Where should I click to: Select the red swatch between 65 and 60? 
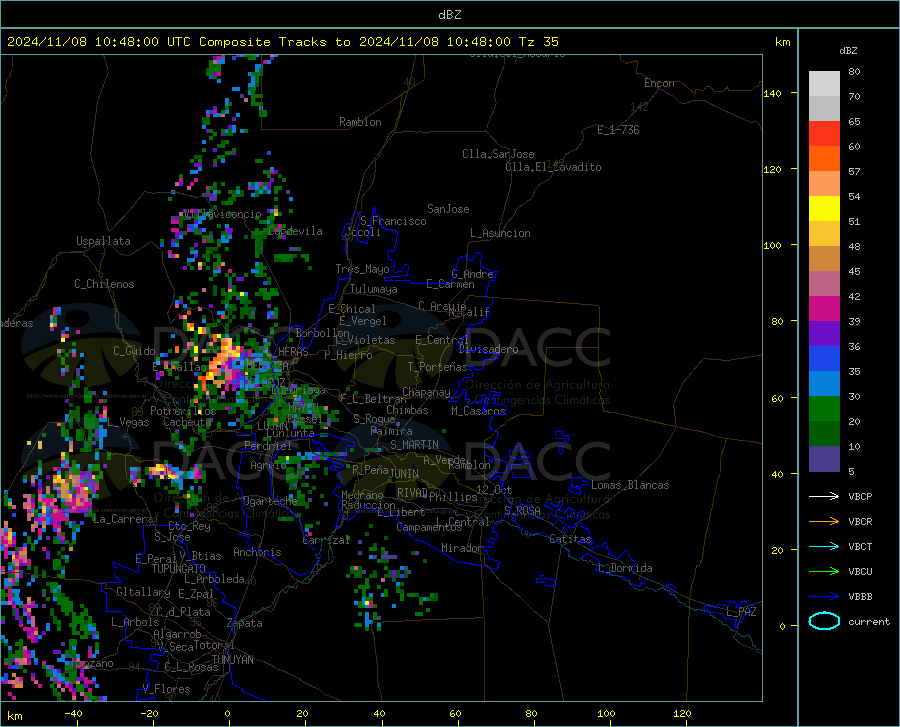click(824, 134)
